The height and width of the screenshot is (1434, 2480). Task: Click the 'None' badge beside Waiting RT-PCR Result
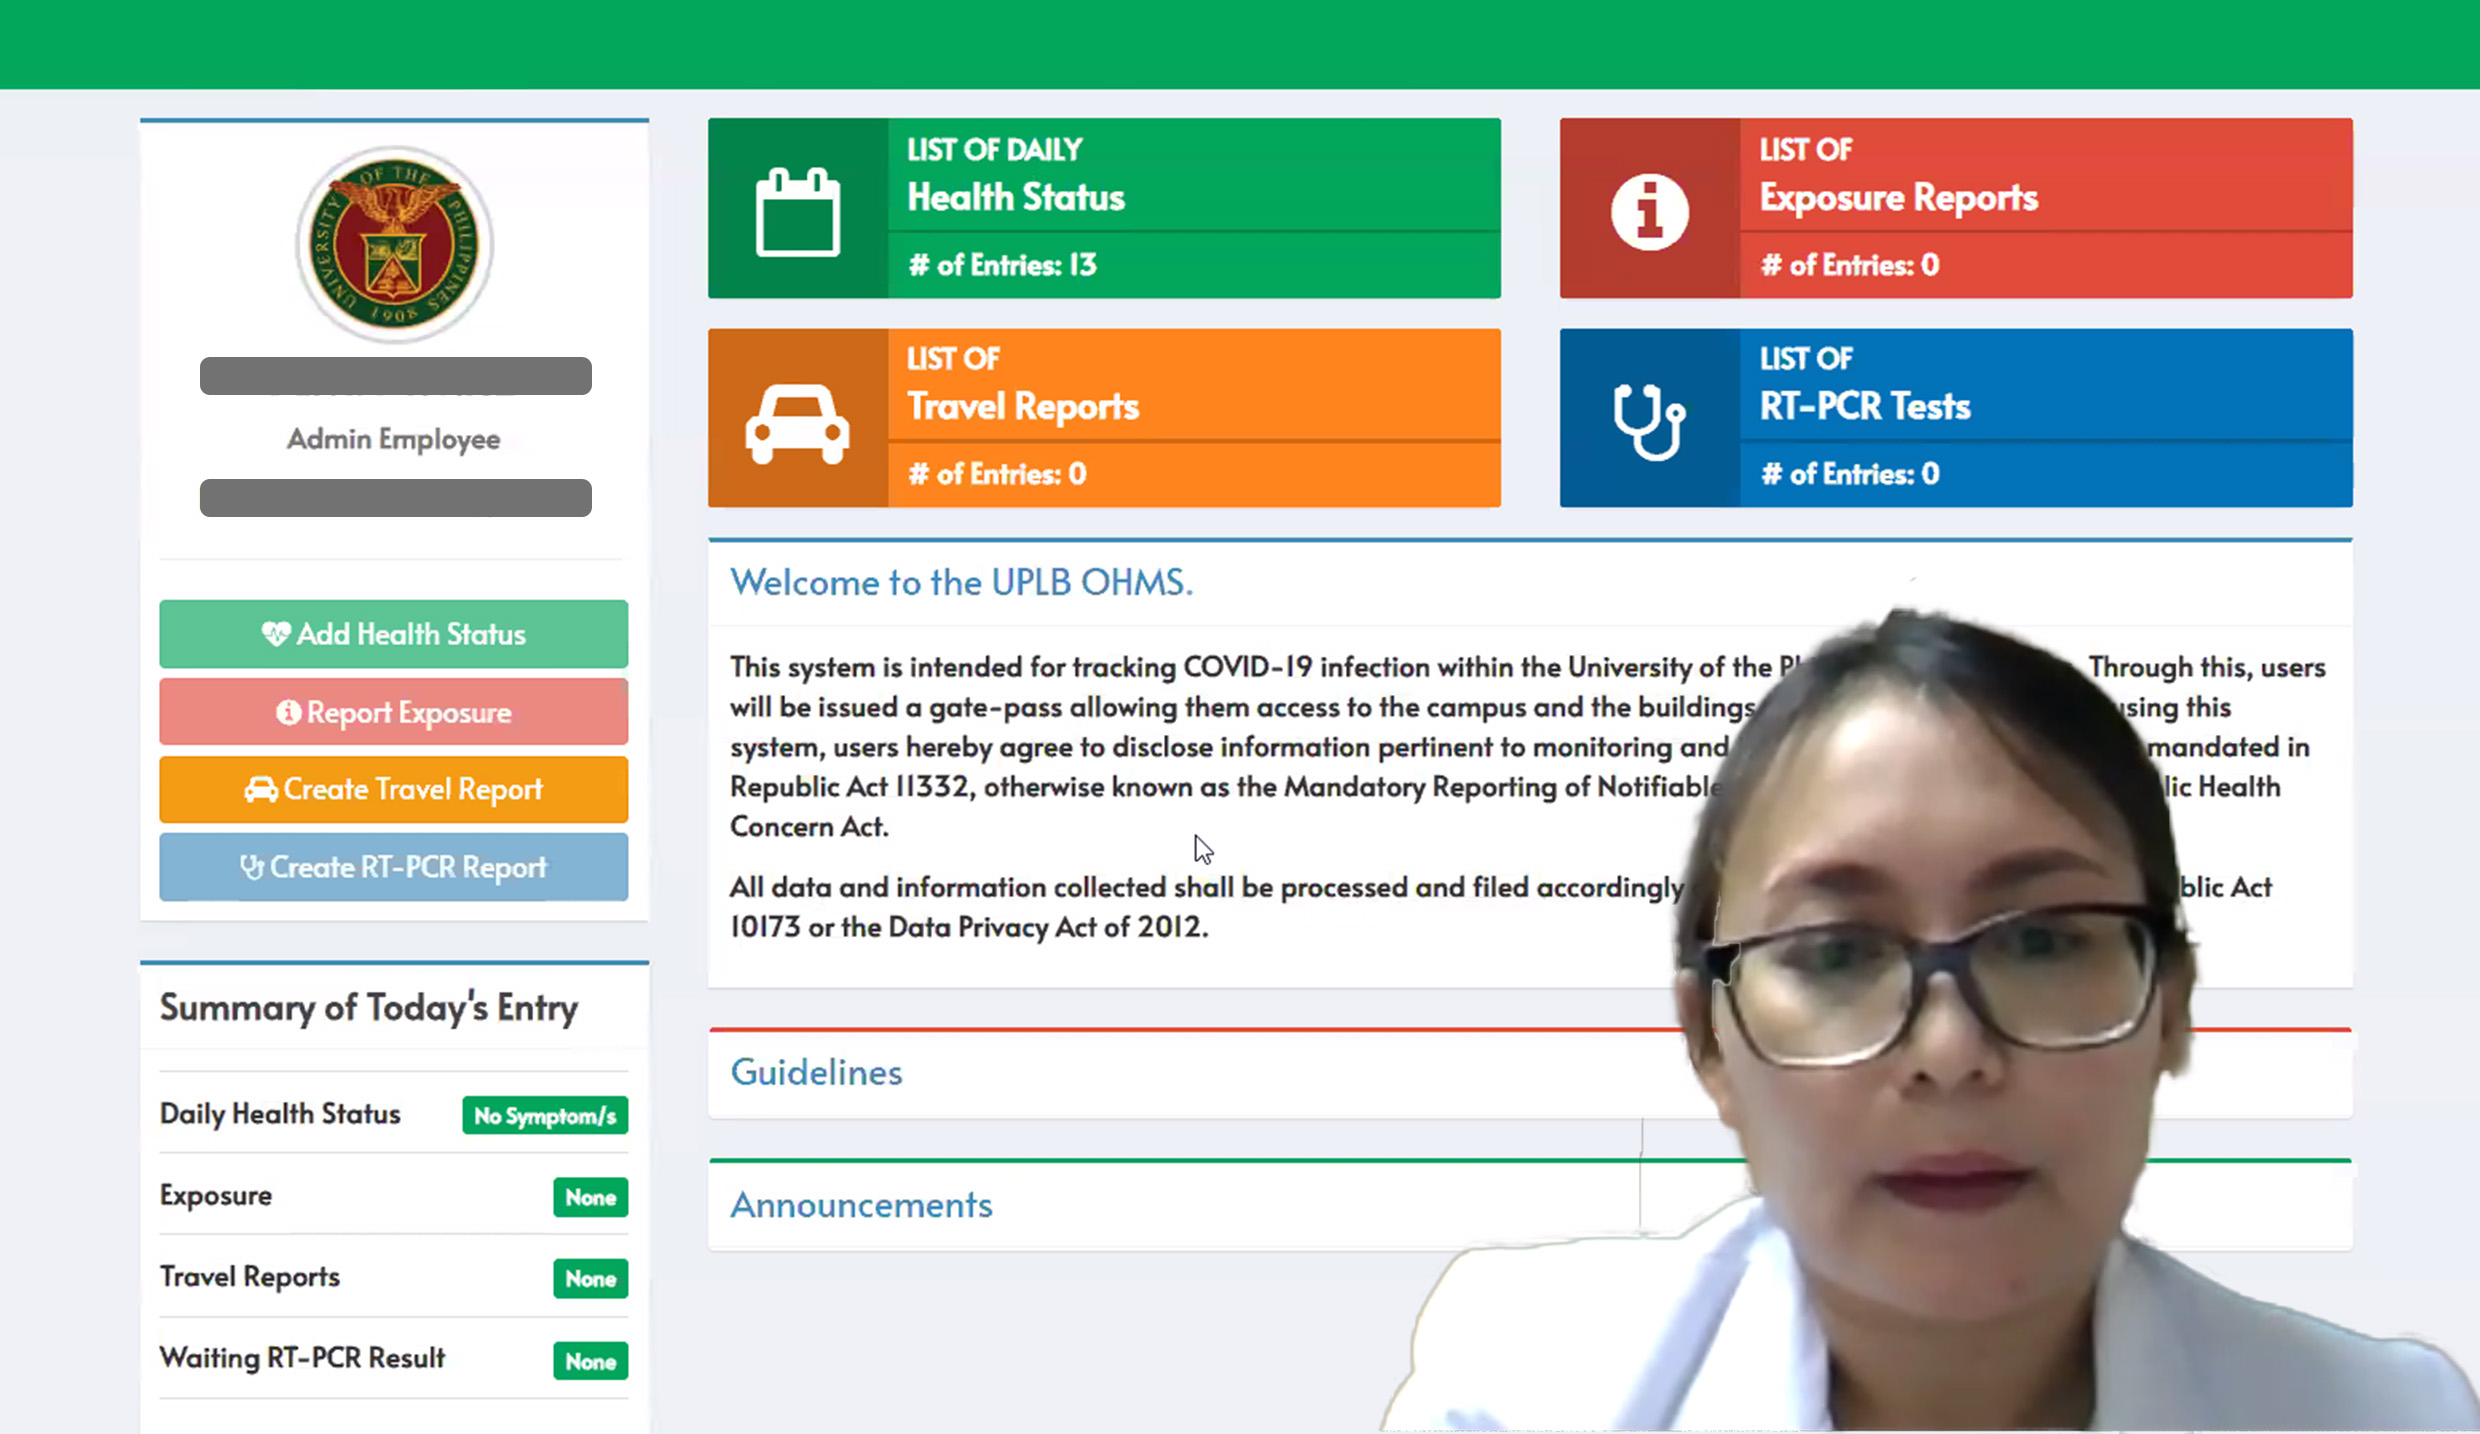pos(590,1361)
